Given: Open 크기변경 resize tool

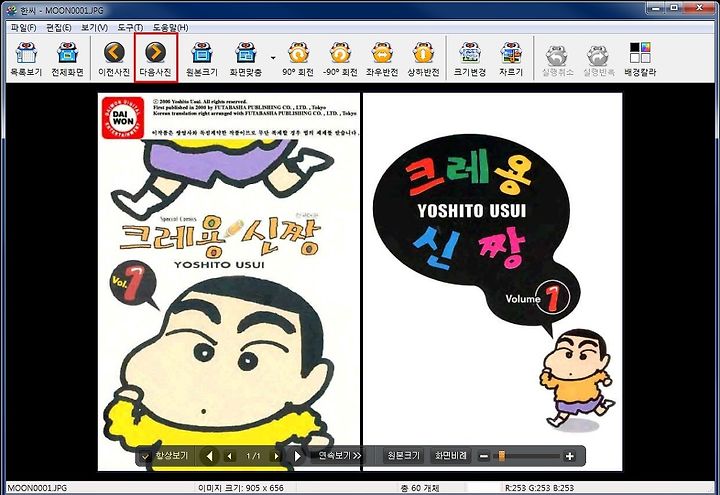Looking at the screenshot, I should [x=470, y=59].
